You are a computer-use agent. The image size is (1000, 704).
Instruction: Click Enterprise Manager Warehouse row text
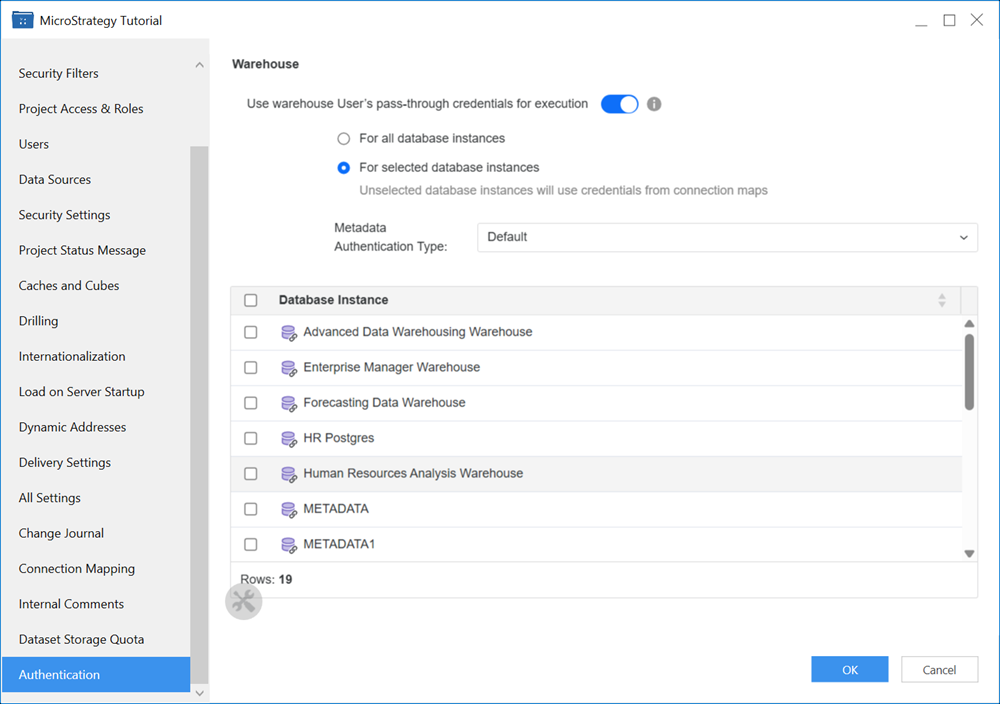pos(392,367)
